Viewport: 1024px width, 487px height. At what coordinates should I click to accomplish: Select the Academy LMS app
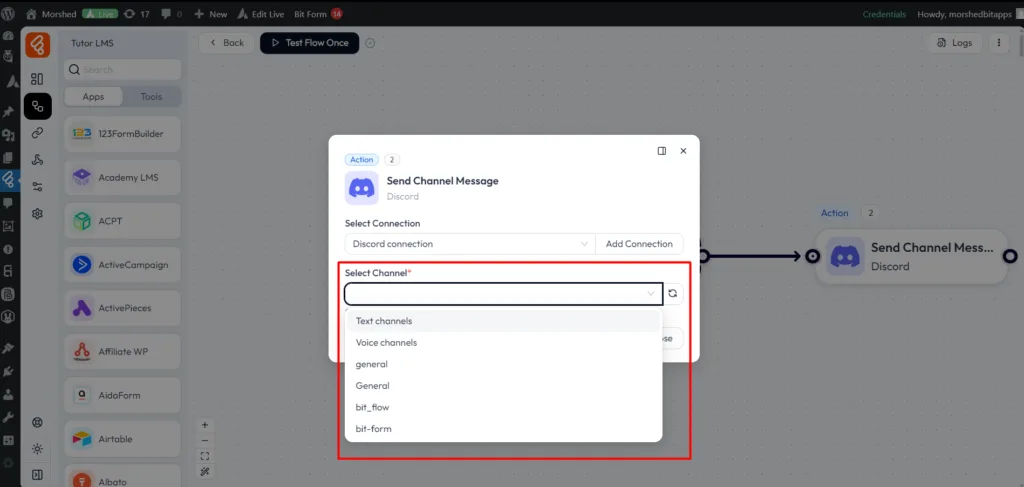coord(123,177)
